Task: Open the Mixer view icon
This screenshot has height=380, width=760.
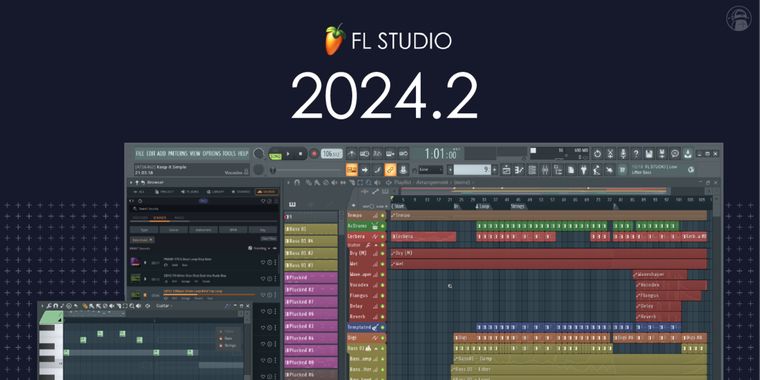Action: click(x=545, y=170)
